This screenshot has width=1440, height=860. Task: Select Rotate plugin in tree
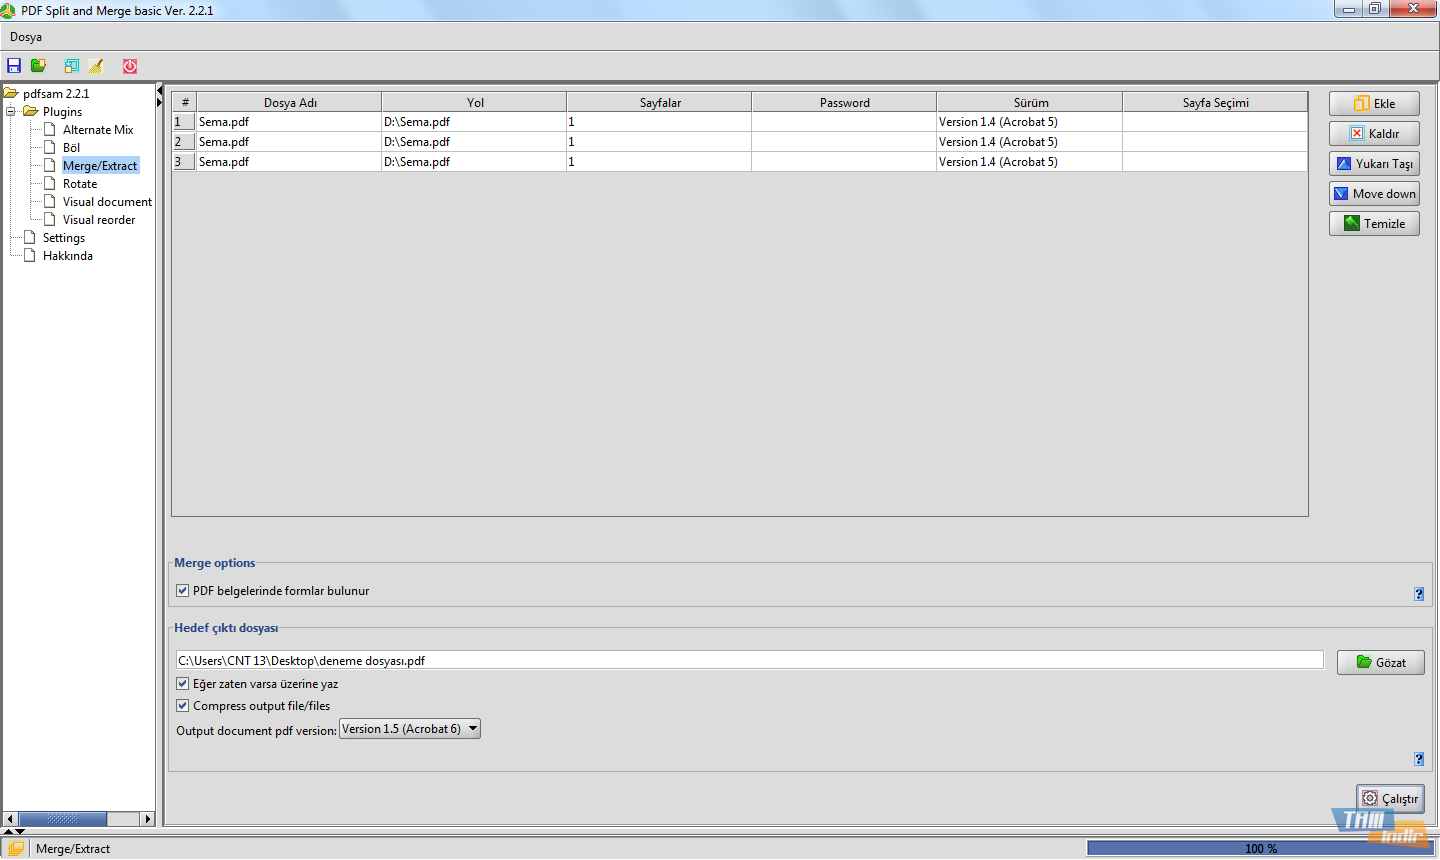pyautogui.click(x=80, y=184)
